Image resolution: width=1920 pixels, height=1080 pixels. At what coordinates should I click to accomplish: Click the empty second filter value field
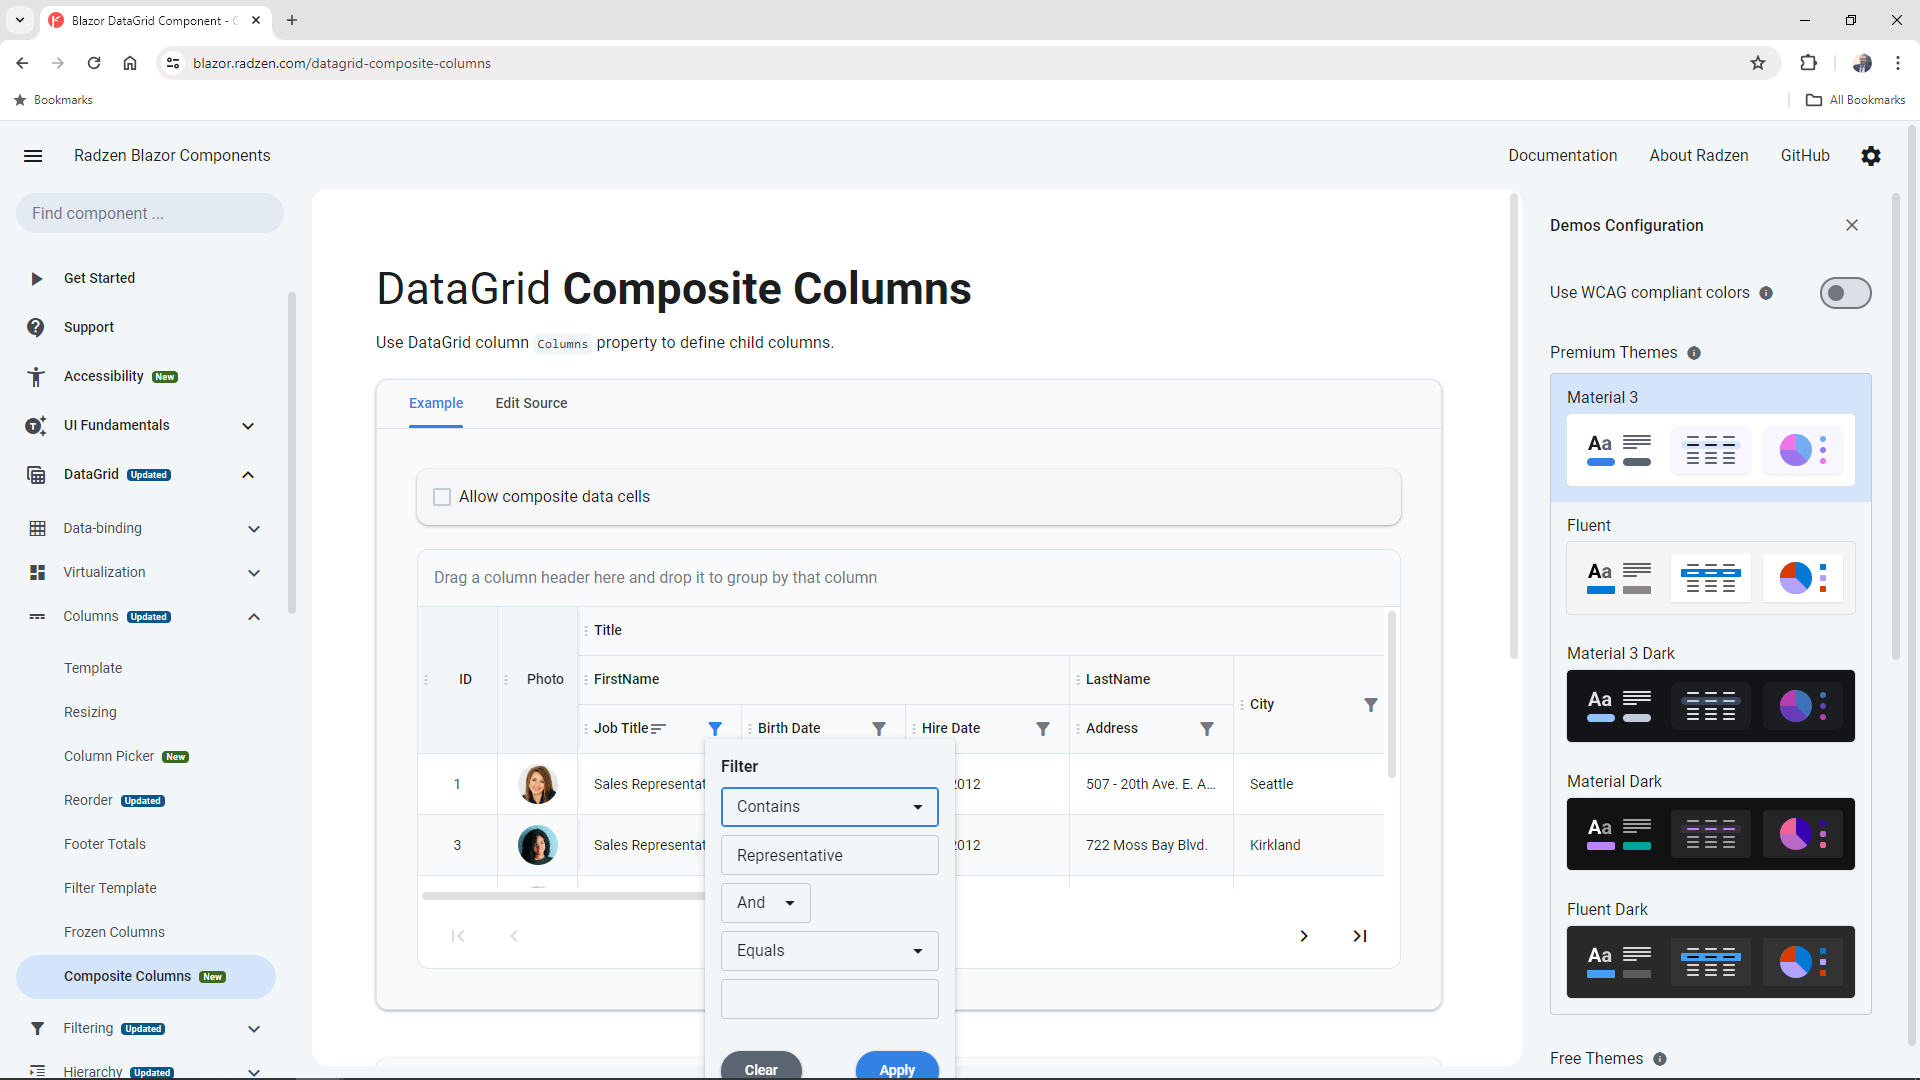[x=830, y=999]
